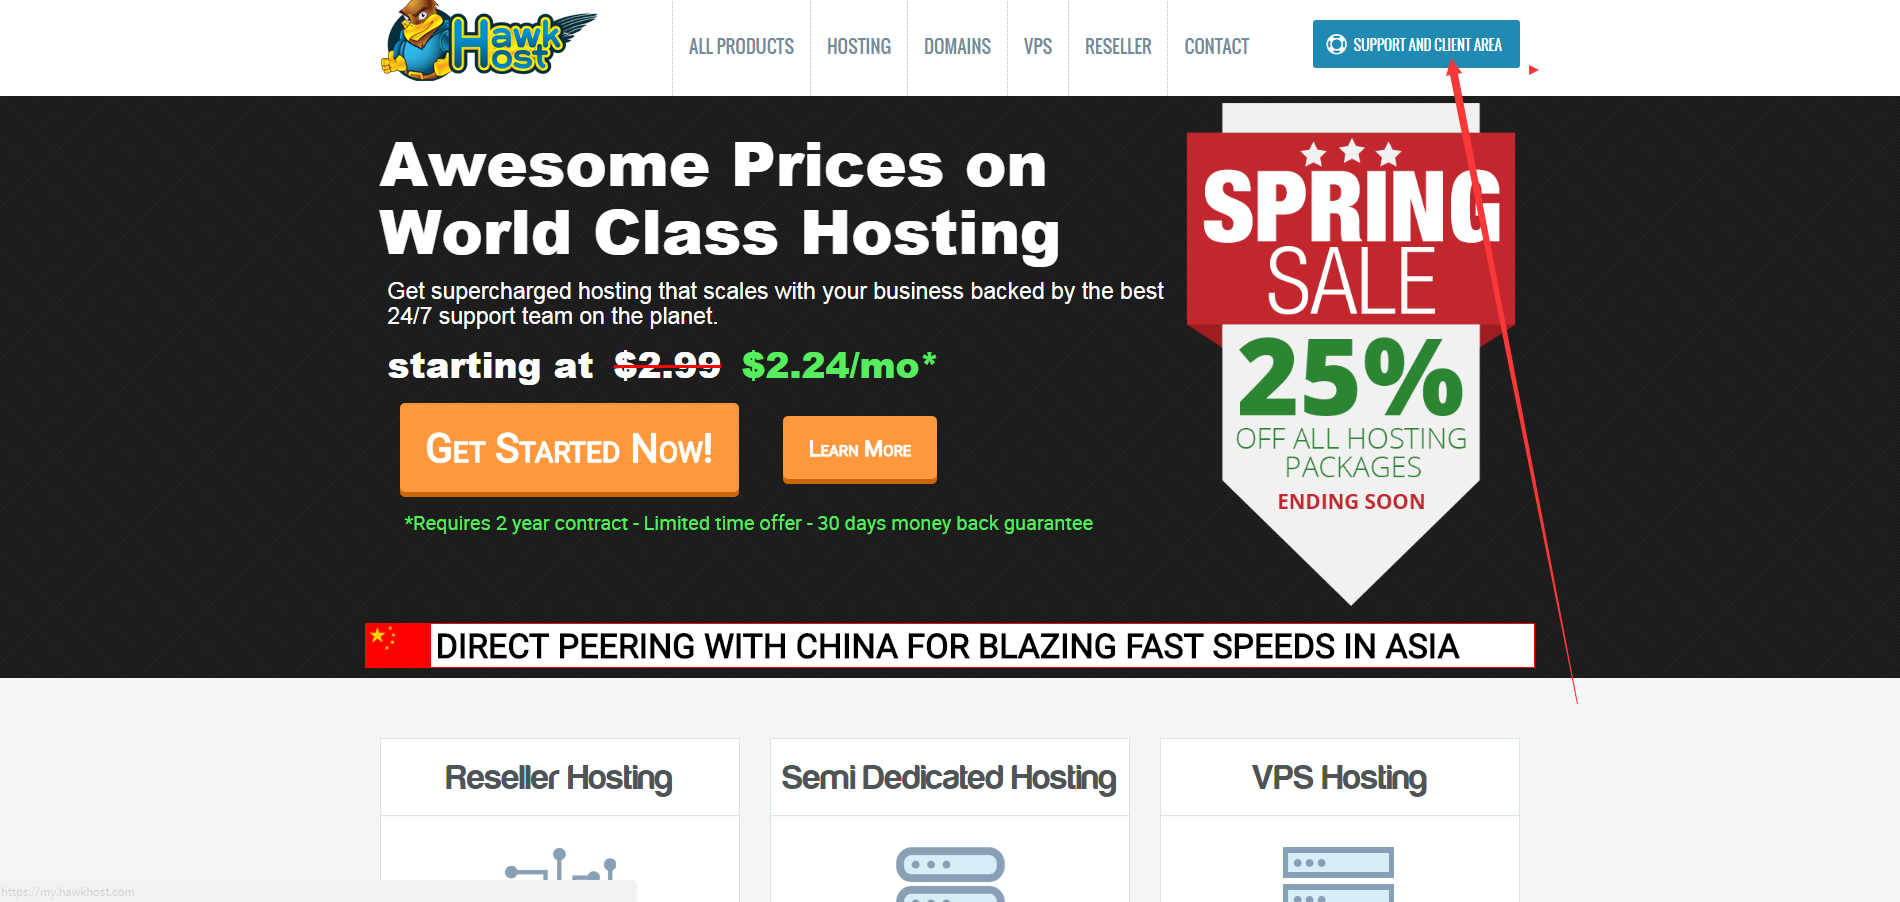Viewport: 1900px width, 902px height.
Task: Click the Direct Peering with China banner
Action: point(950,645)
